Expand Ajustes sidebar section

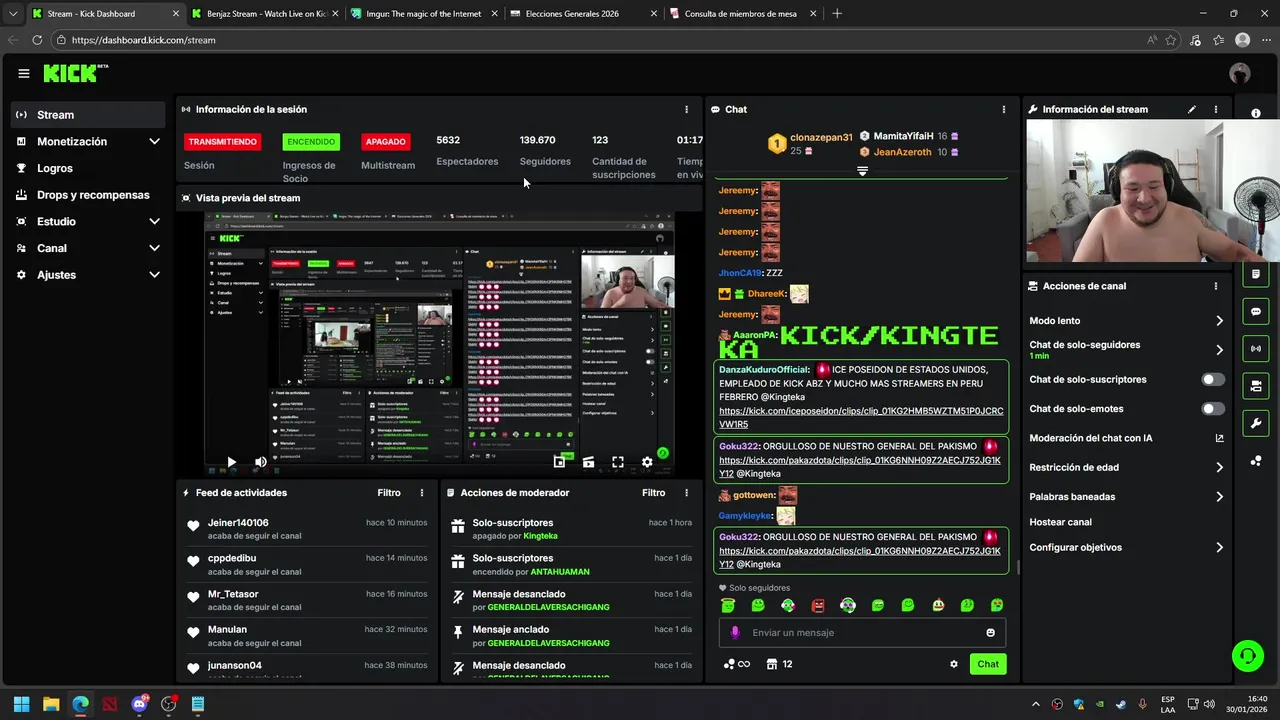[154, 275]
